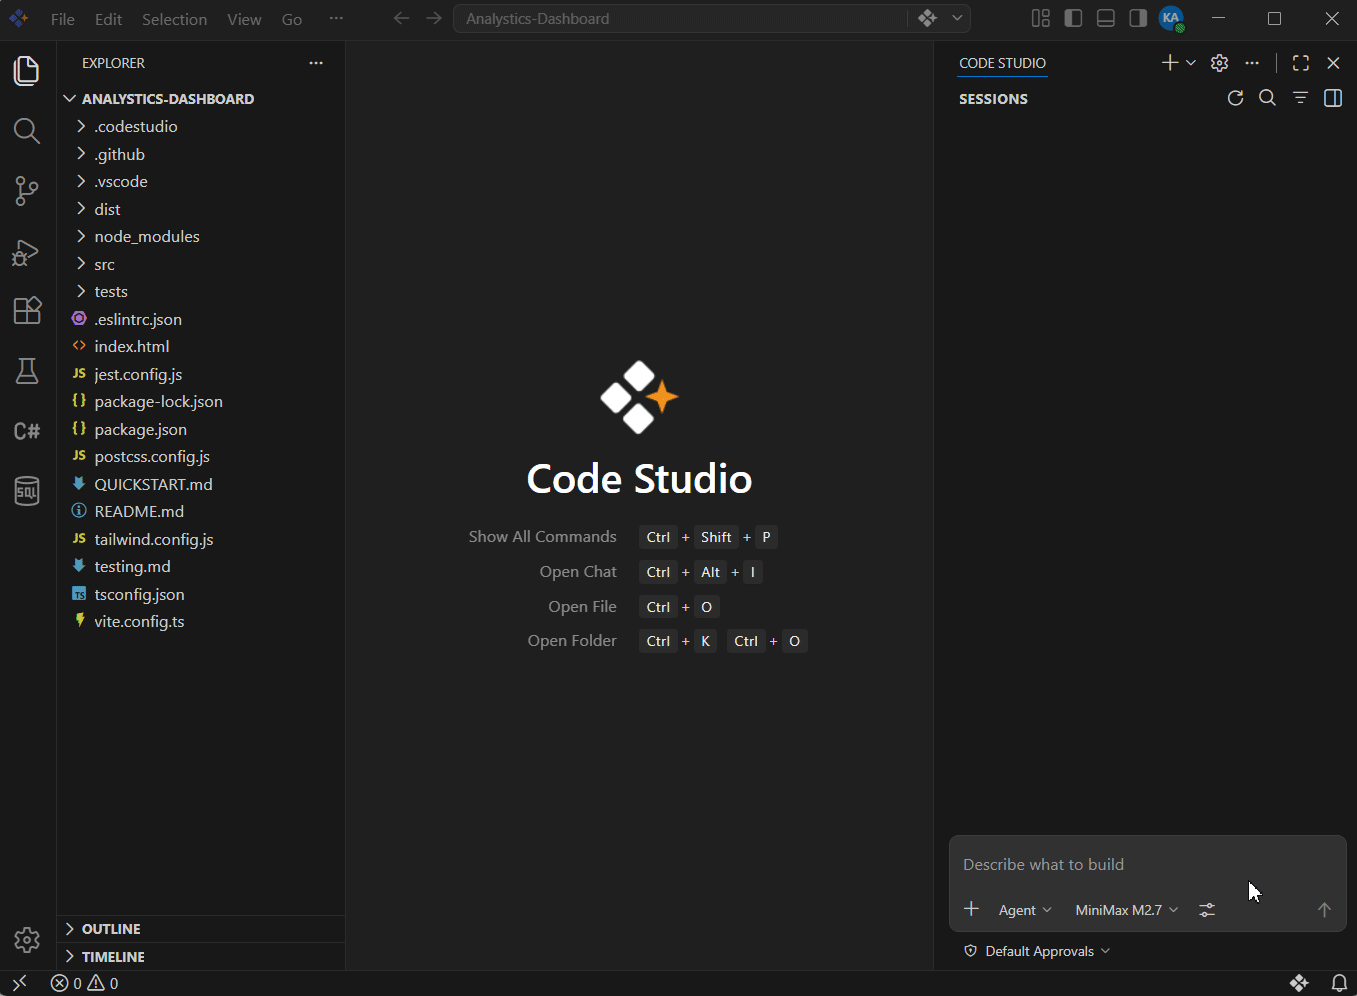Open the Explorer view in activity bar
The width and height of the screenshot is (1357, 996).
tap(27, 71)
